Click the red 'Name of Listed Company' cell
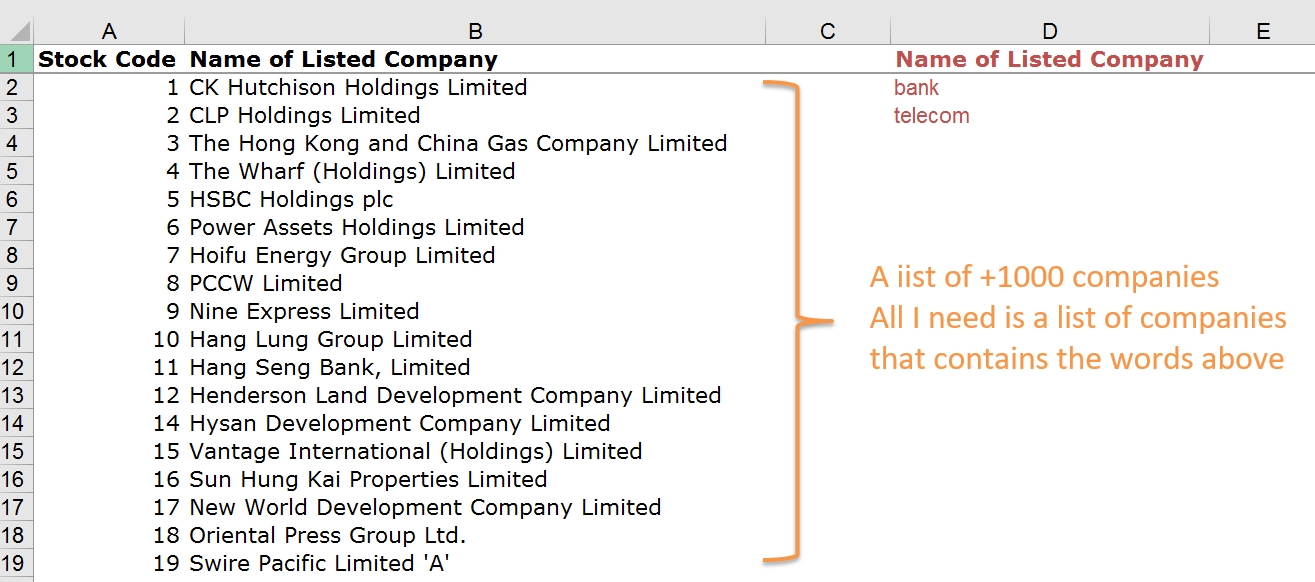The image size is (1315, 582). (x=1049, y=59)
